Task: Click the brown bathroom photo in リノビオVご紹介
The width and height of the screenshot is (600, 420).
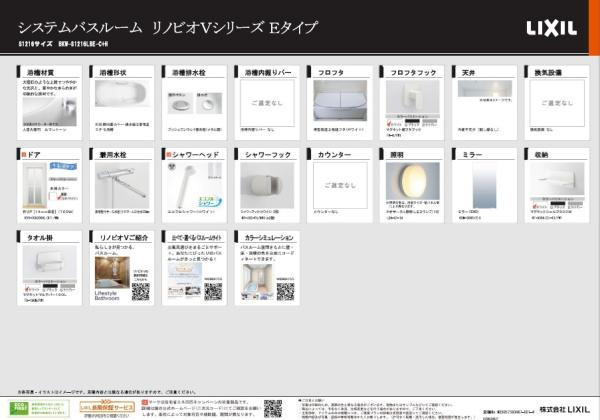Action: (112, 273)
